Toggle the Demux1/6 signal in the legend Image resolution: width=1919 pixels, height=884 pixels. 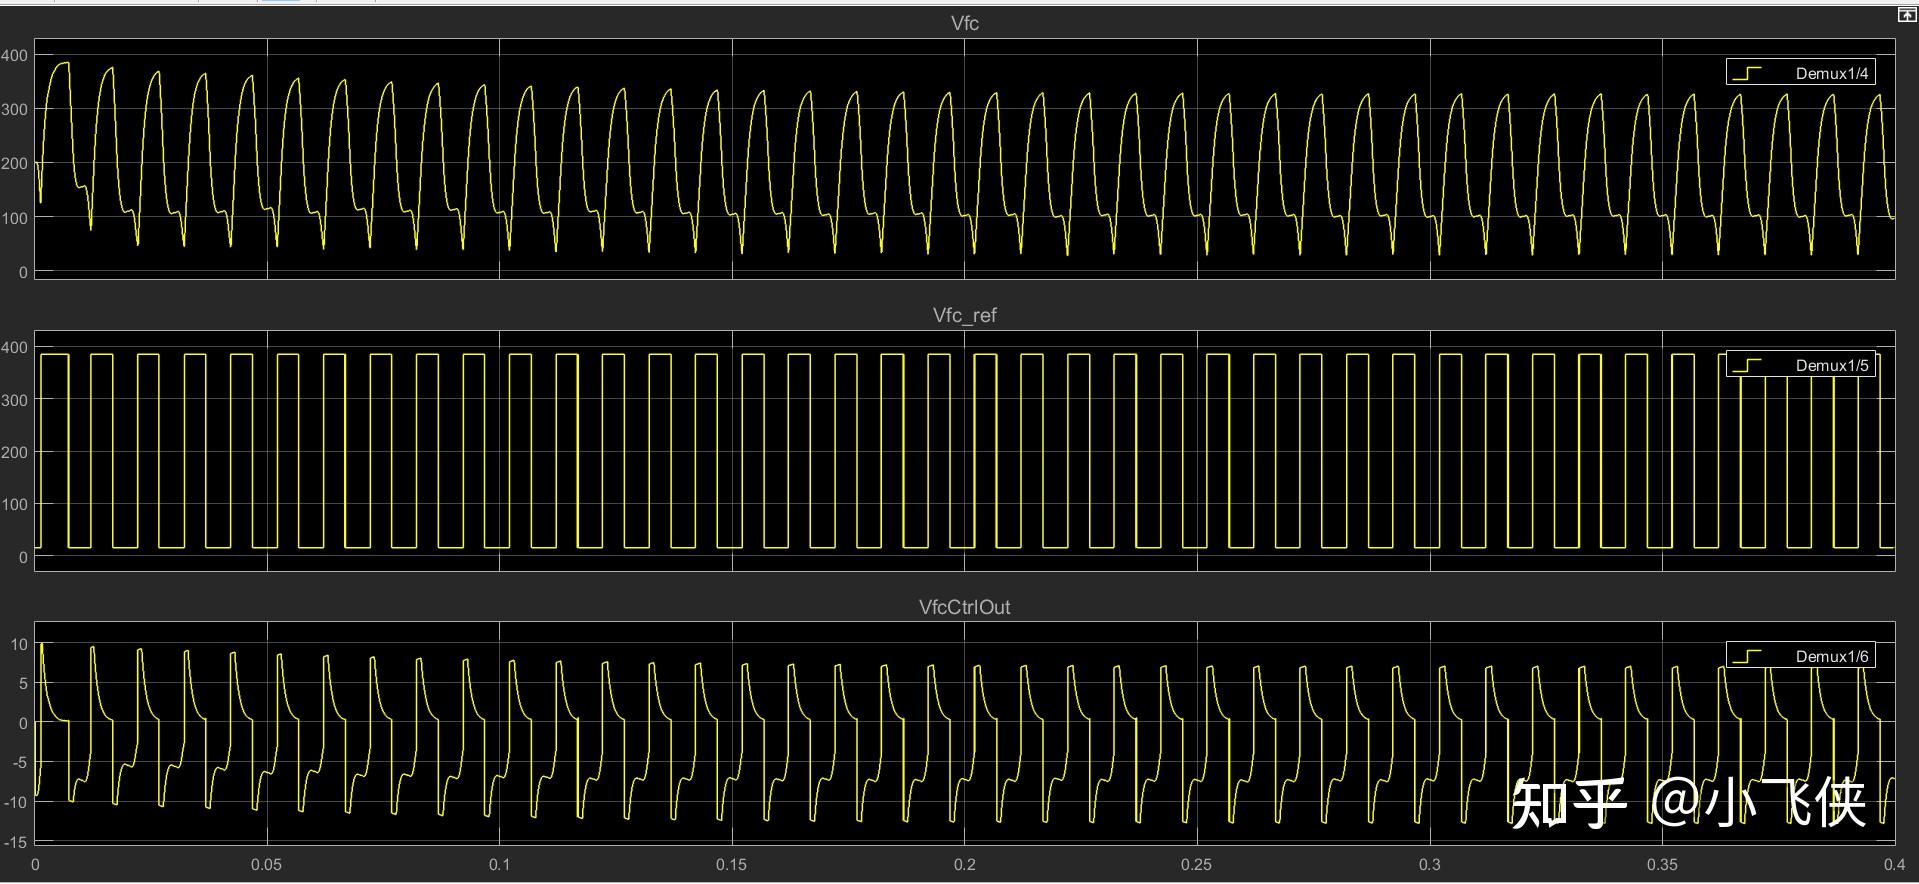(x=1800, y=656)
